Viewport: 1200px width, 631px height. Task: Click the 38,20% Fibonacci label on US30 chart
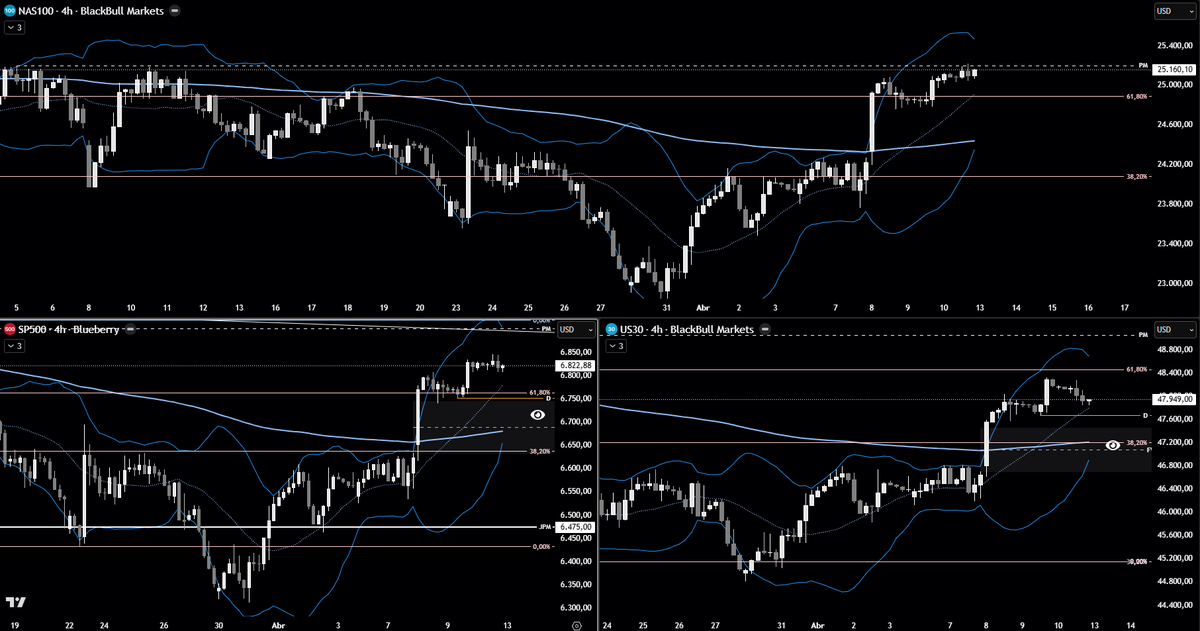[1137, 442]
